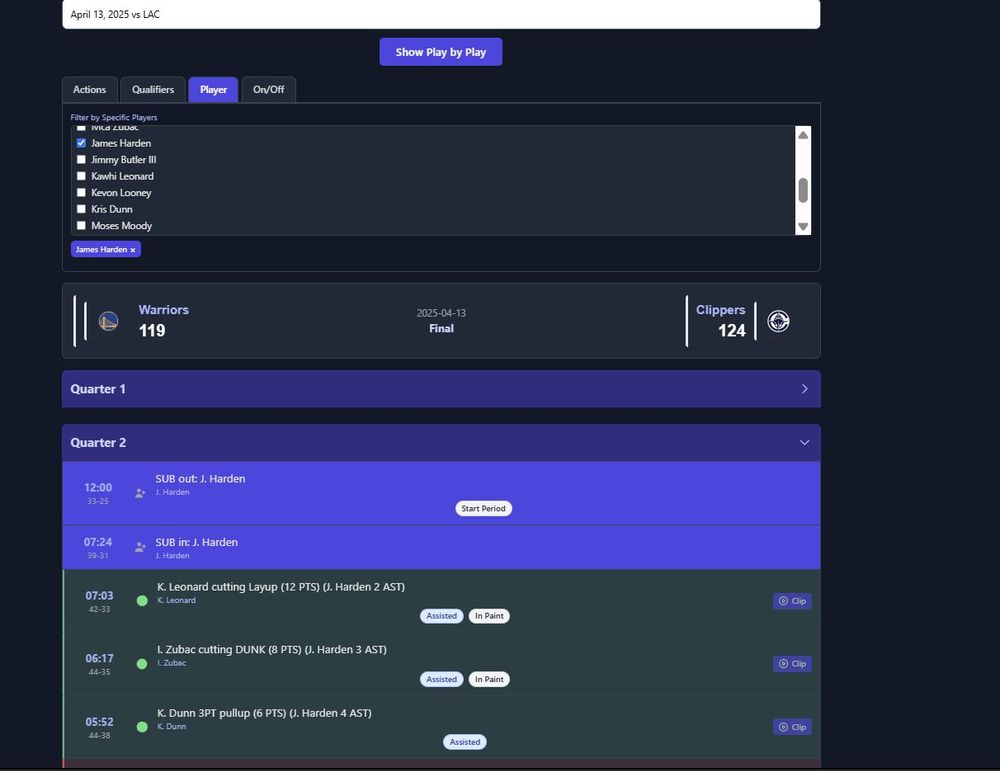
Task: Click the 44-38 score under 05:52
Action: (x=99, y=735)
